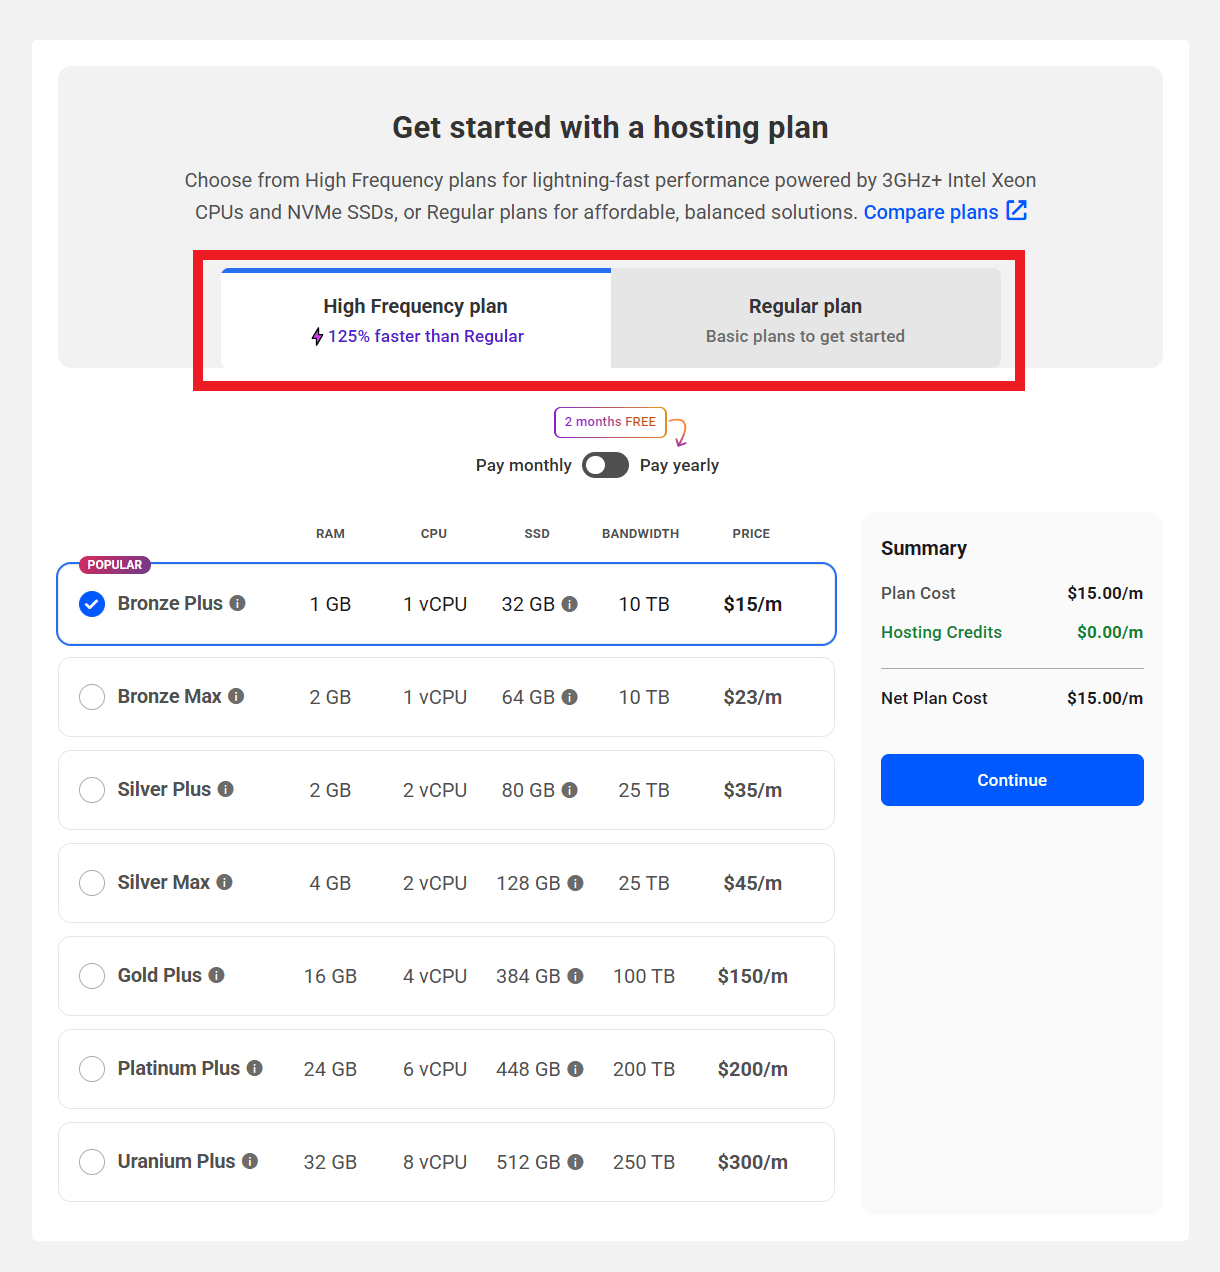Open the info icon next to Bronze Plus

tap(238, 603)
